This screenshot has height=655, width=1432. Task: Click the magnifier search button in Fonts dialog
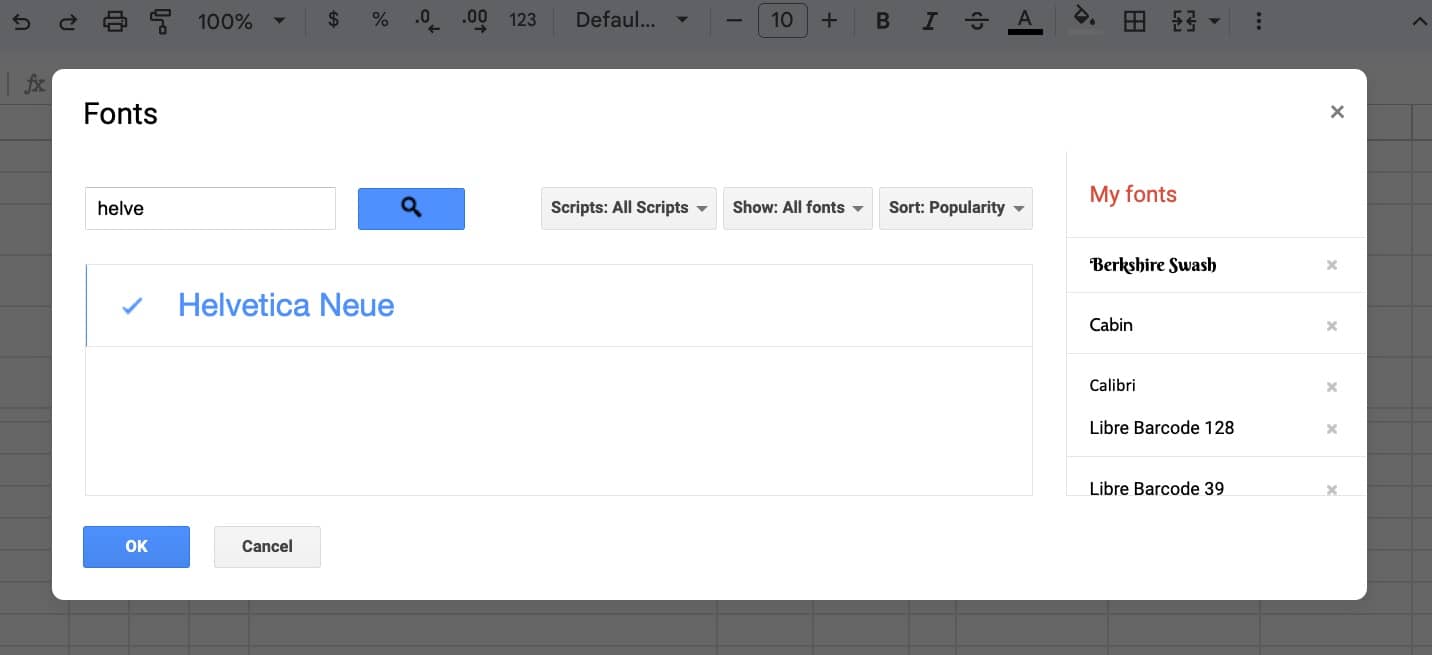[411, 208]
